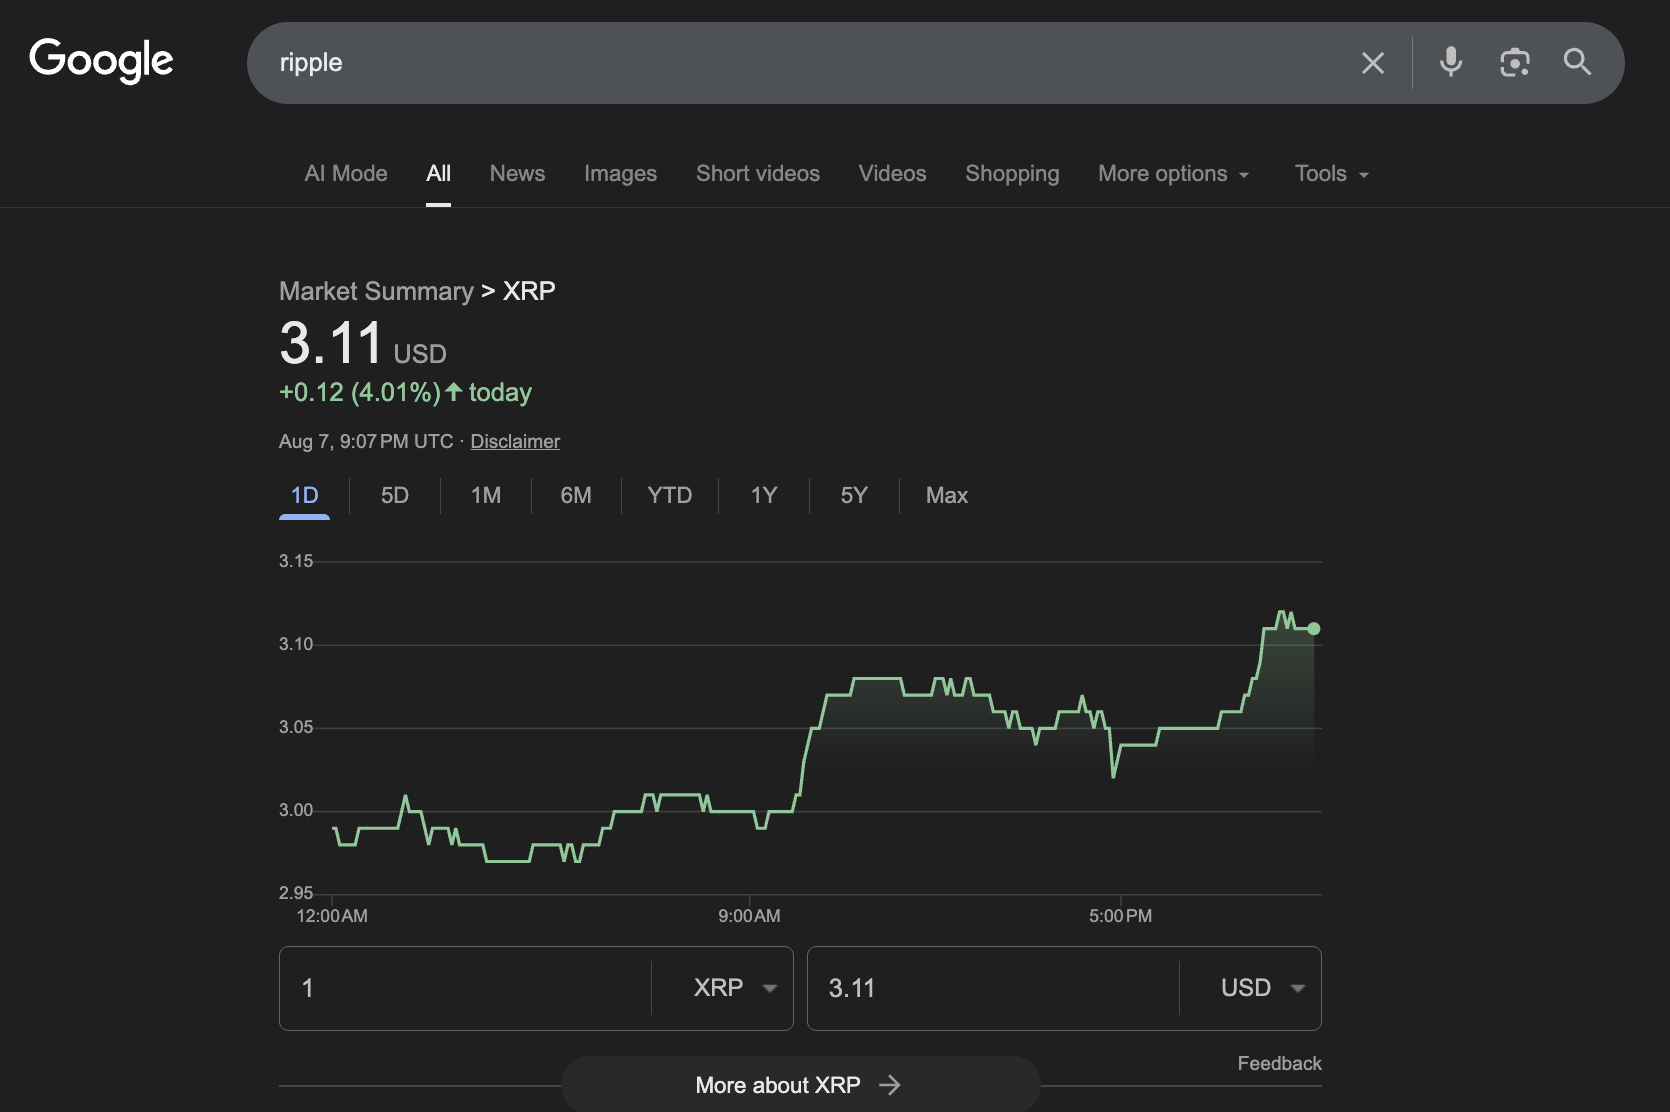This screenshot has height=1112, width=1670.
Task: Click the 5:00 PM x-axis label
Action: click(1120, 916)
